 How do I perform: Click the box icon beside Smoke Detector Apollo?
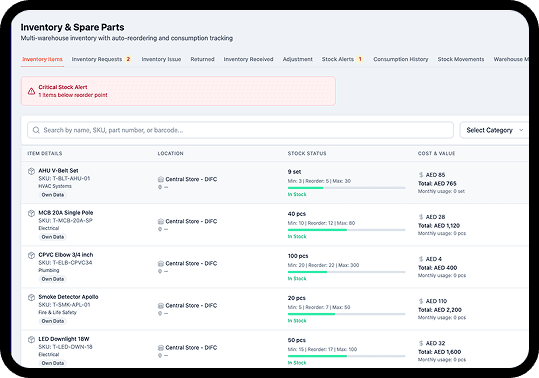point(31,297)
